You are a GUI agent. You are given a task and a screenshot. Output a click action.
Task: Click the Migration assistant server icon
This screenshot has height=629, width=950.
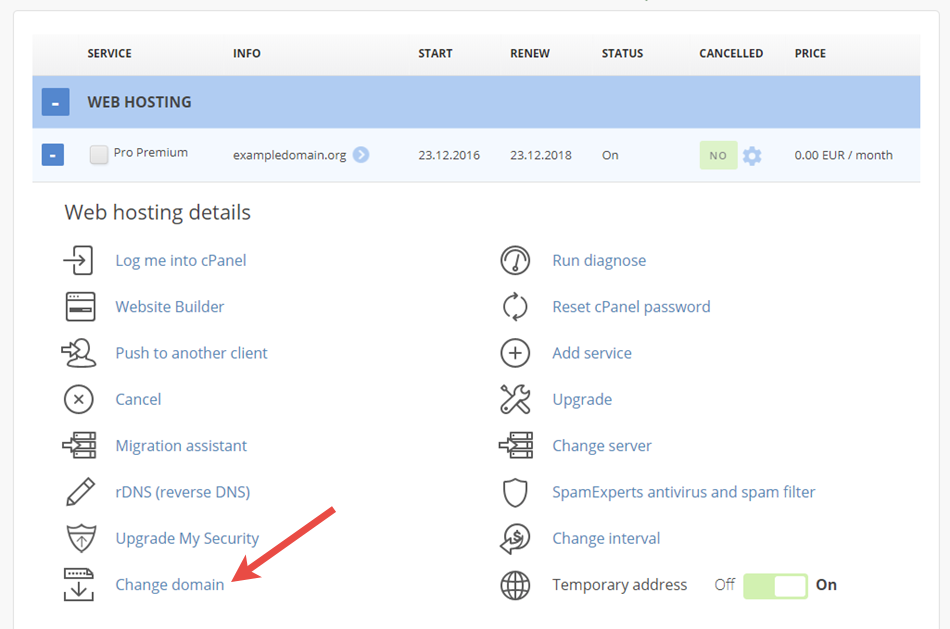(79, 445)
